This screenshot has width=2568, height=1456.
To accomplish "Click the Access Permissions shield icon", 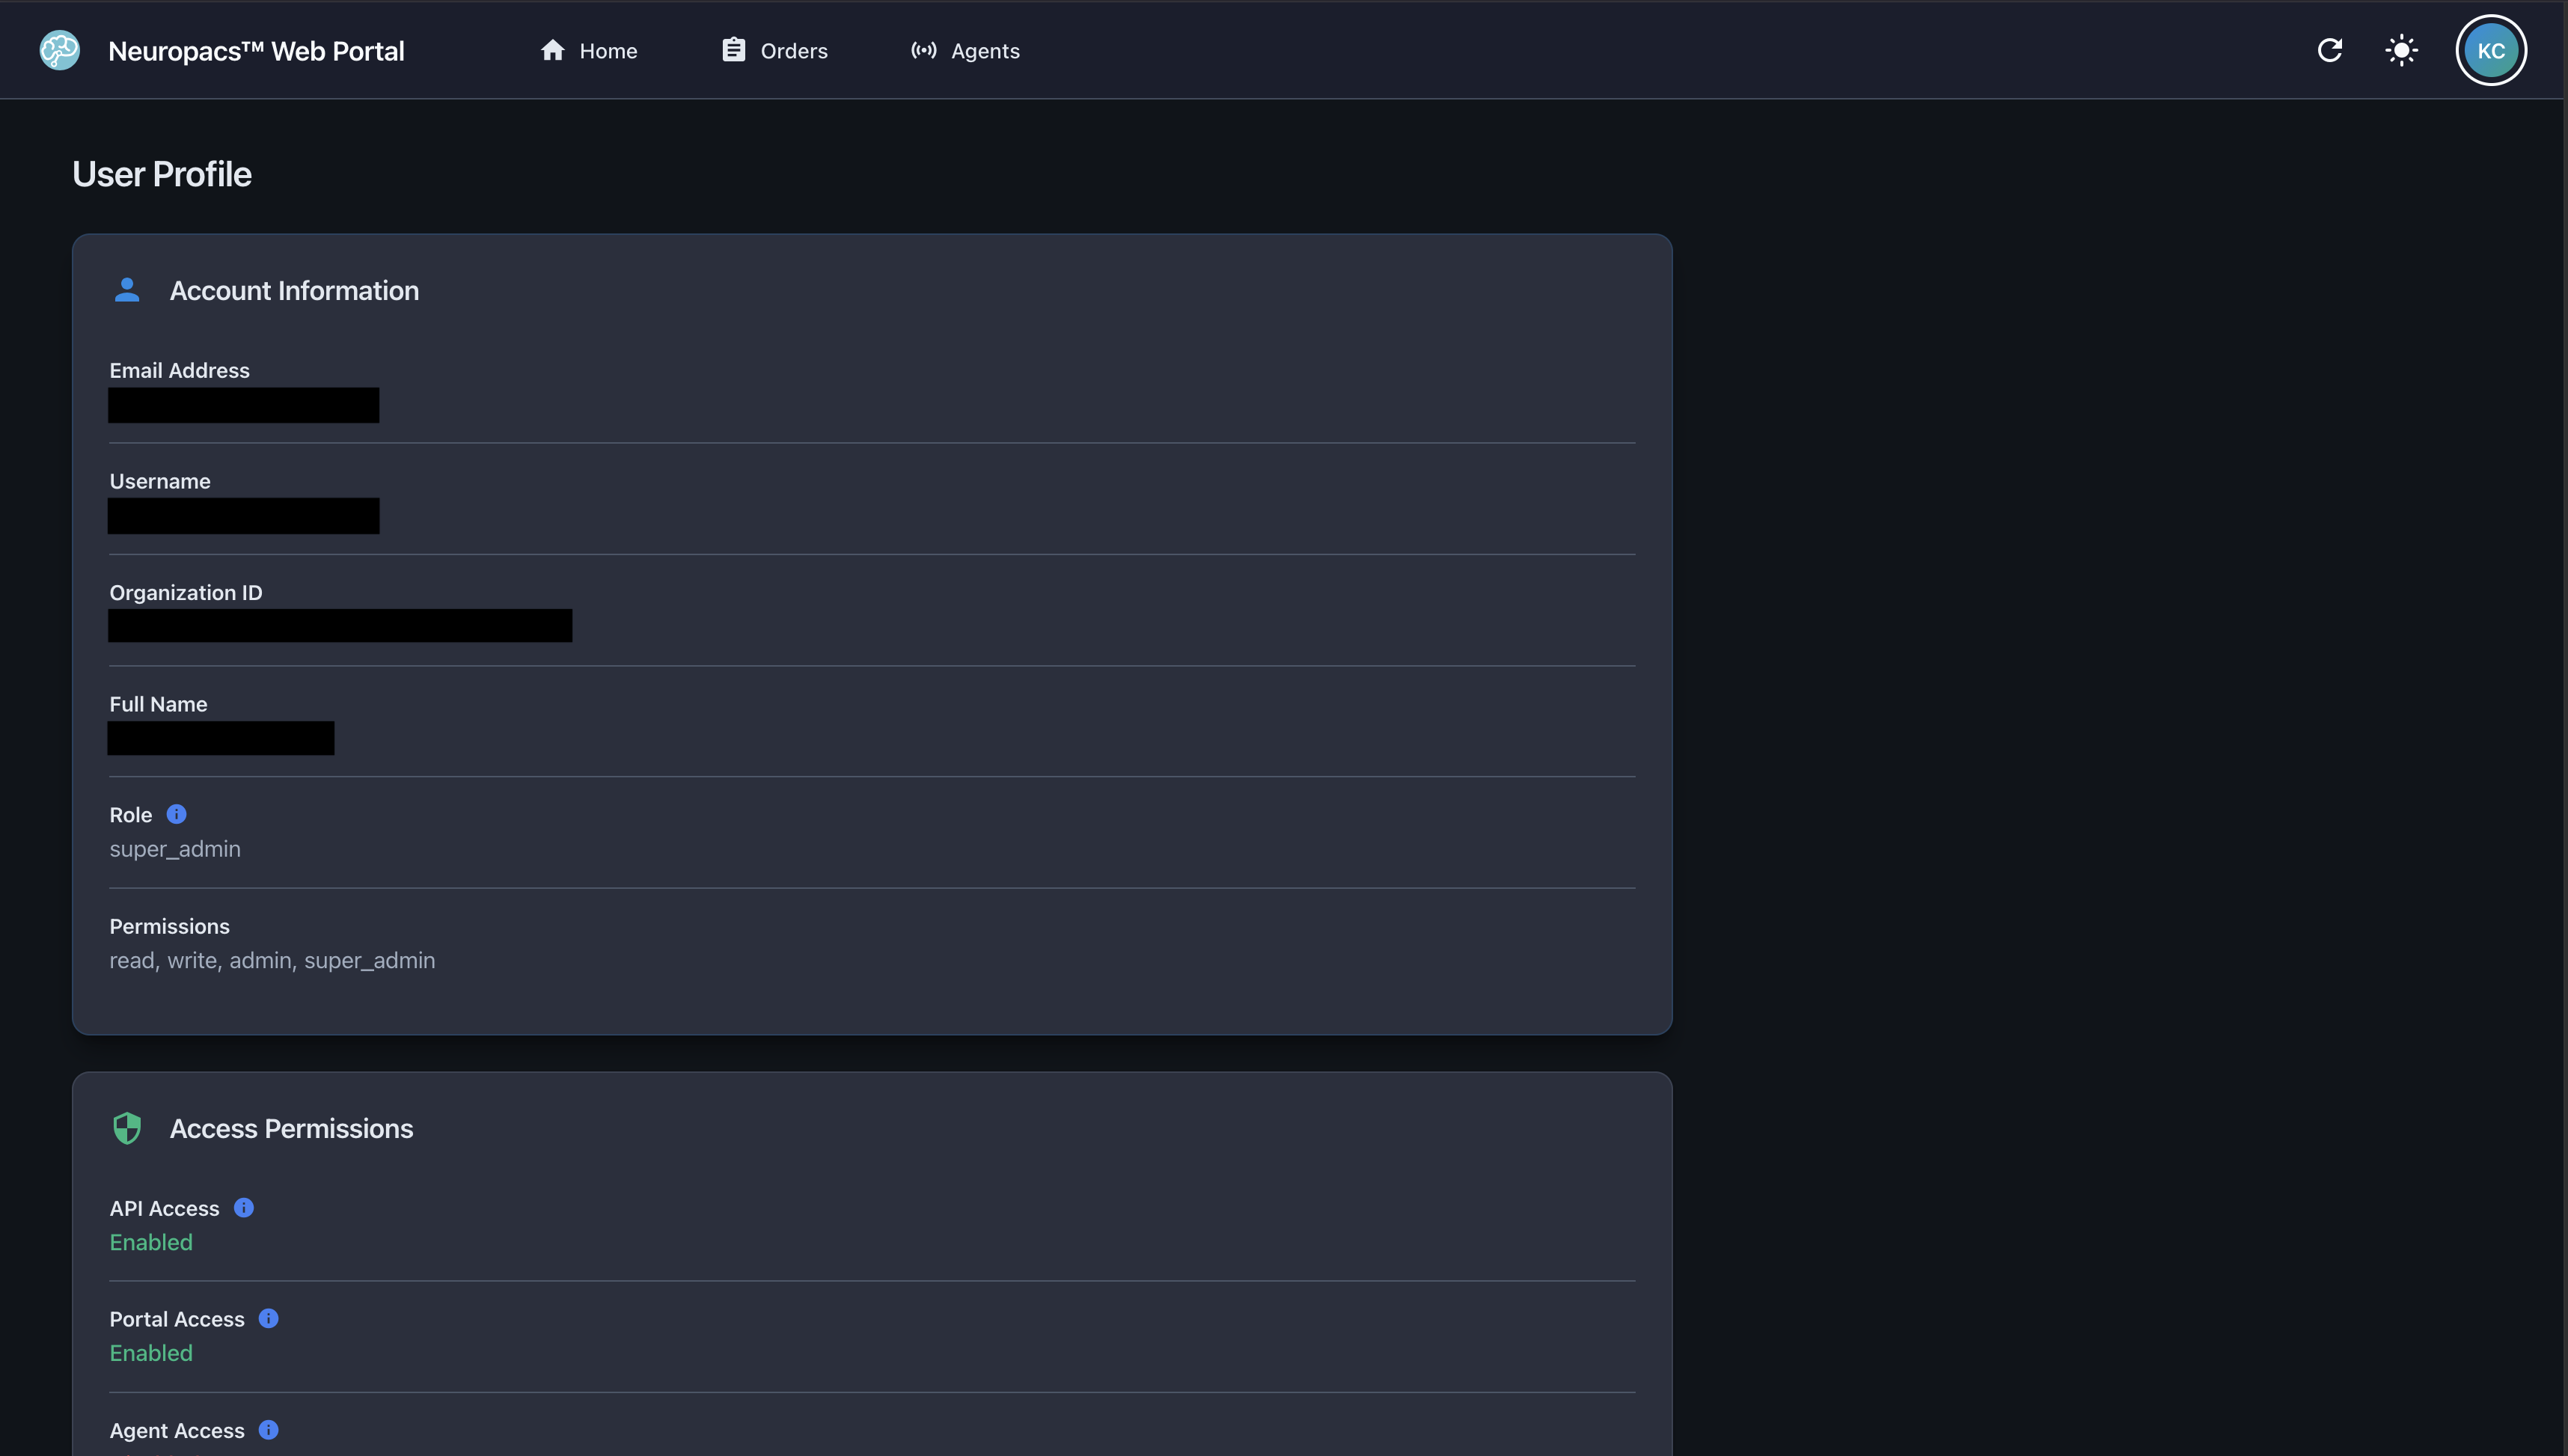I will point(127,1128).
